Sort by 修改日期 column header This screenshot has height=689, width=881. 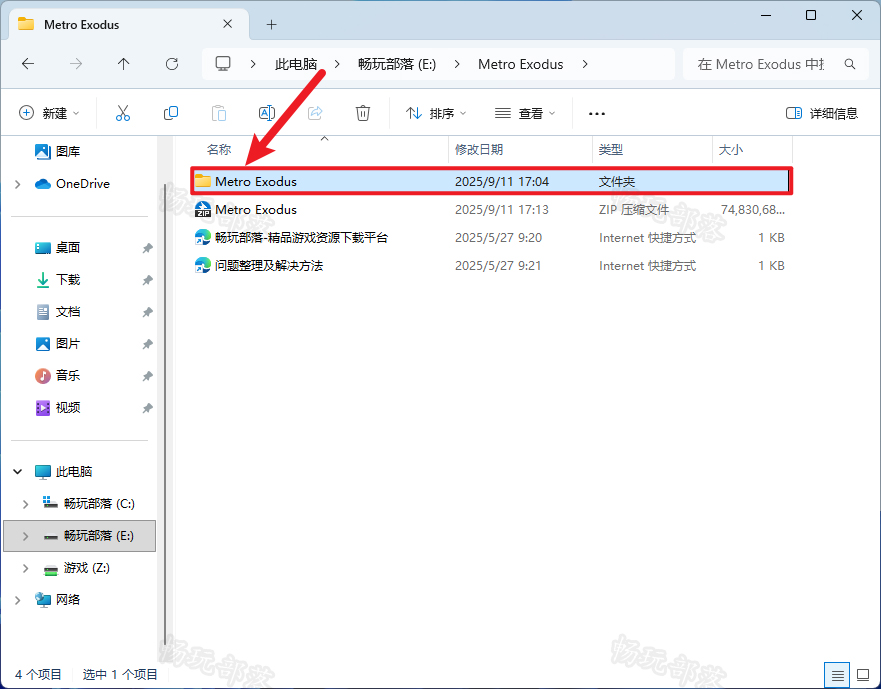point(479,149)
